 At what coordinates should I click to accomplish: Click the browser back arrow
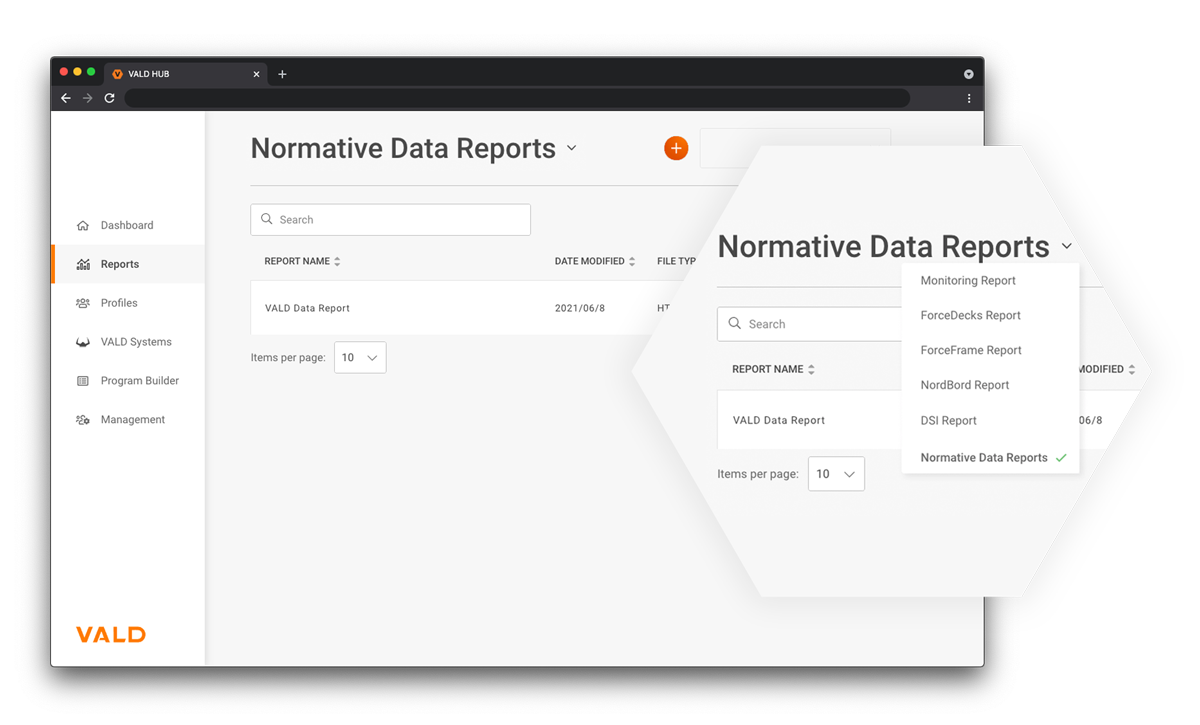(66, 98)
